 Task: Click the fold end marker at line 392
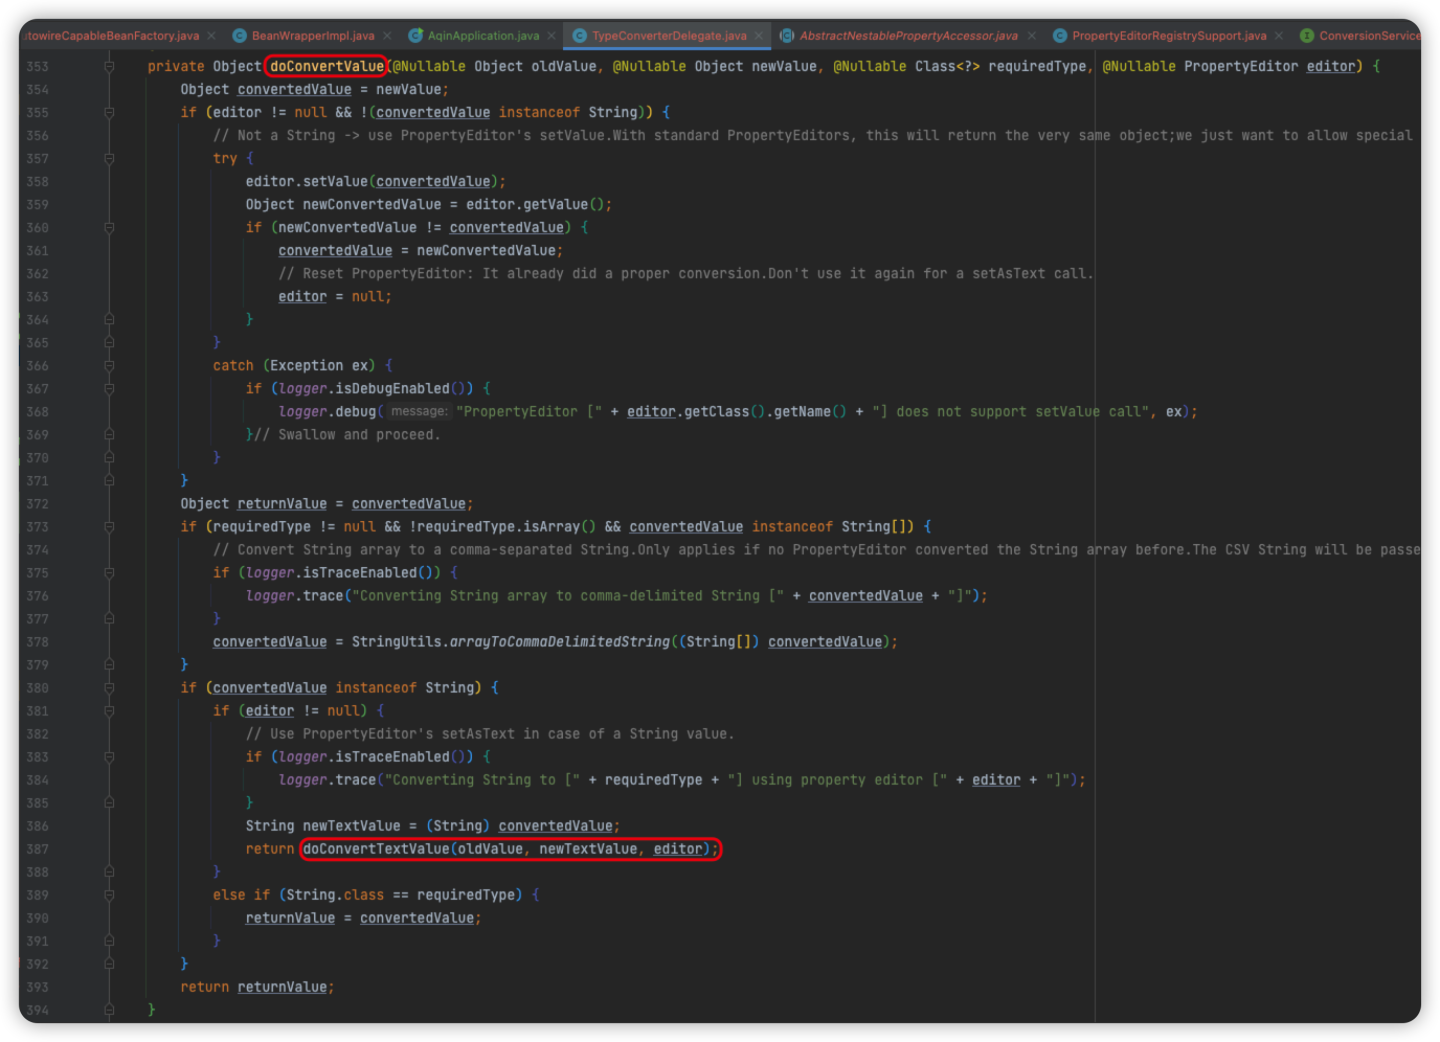pos(109,964)
